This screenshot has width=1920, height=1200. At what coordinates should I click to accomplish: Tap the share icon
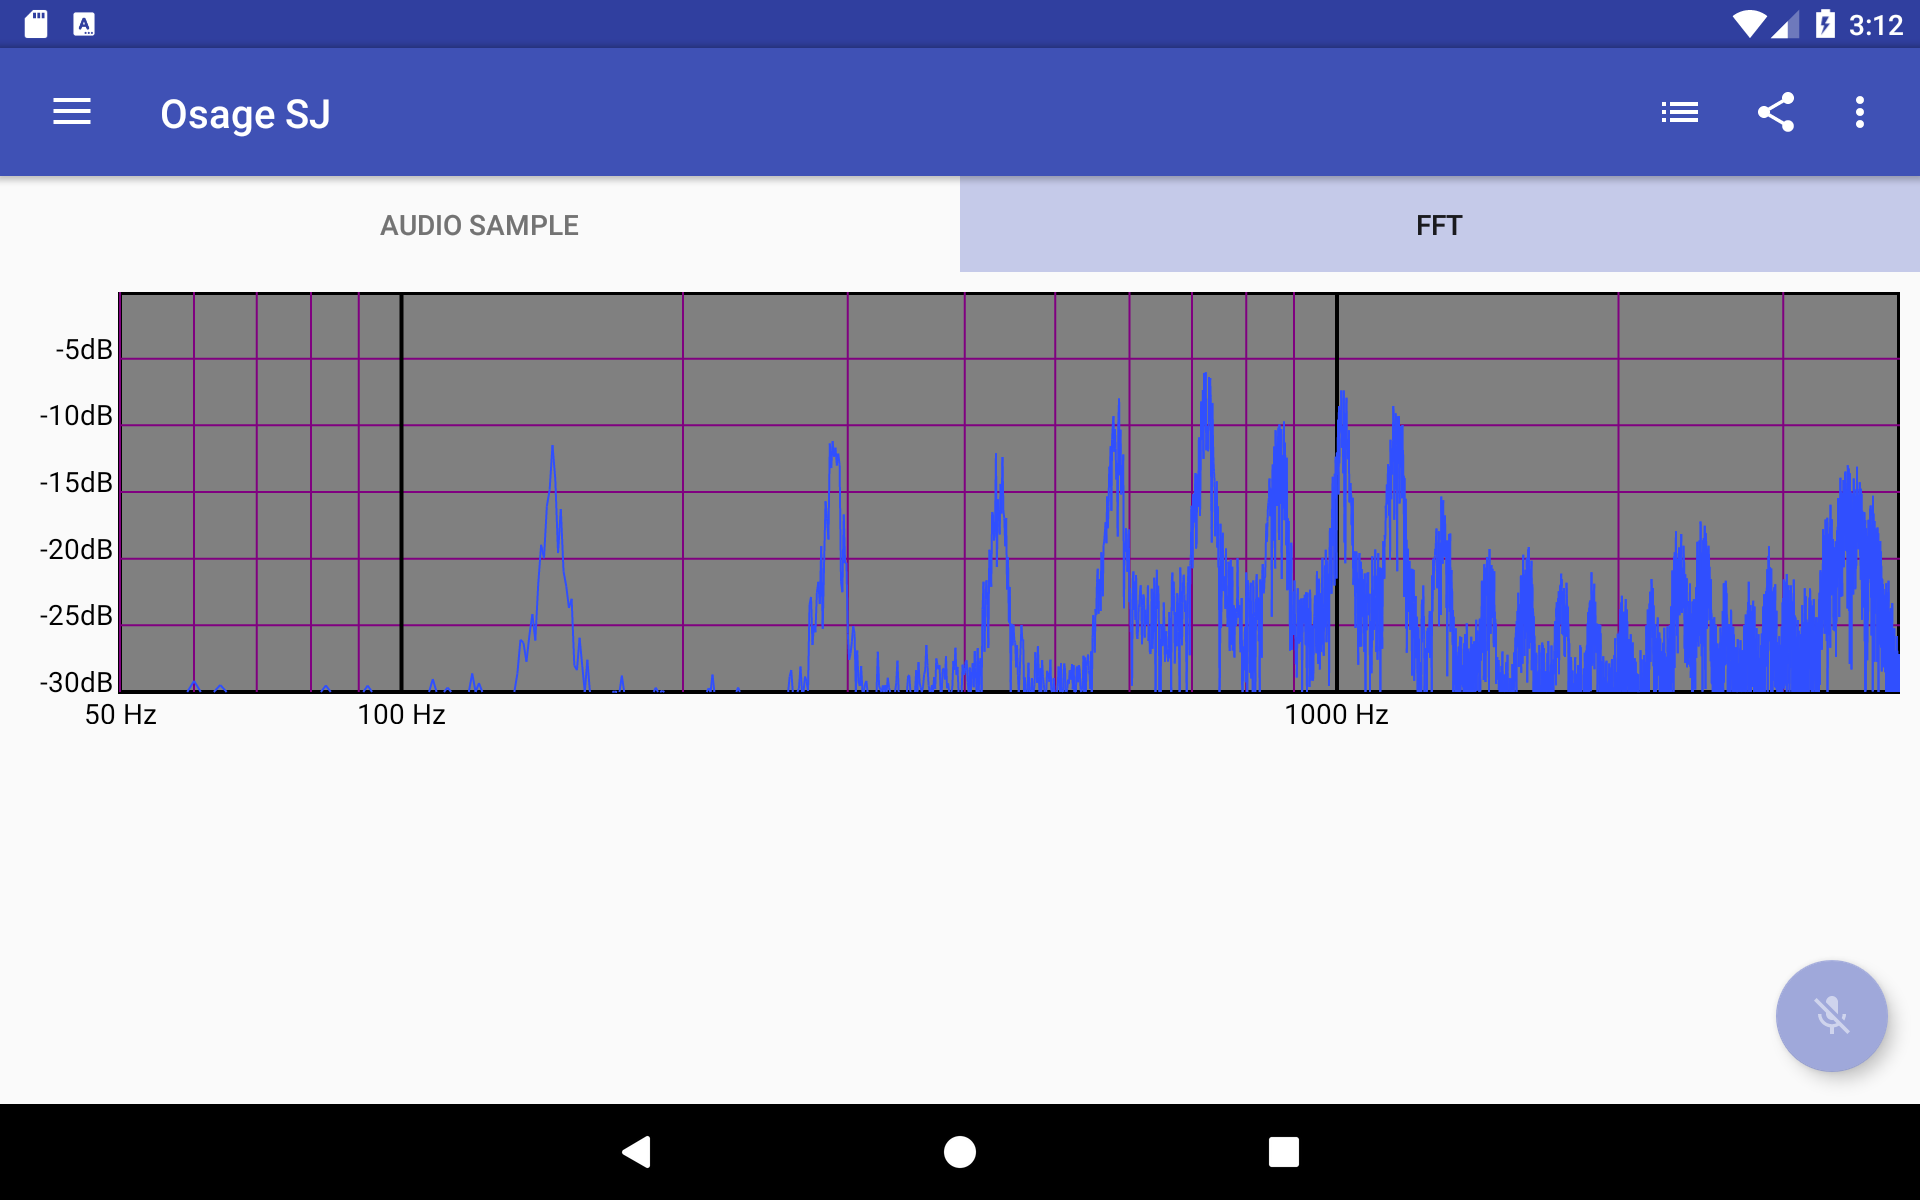1776,112
